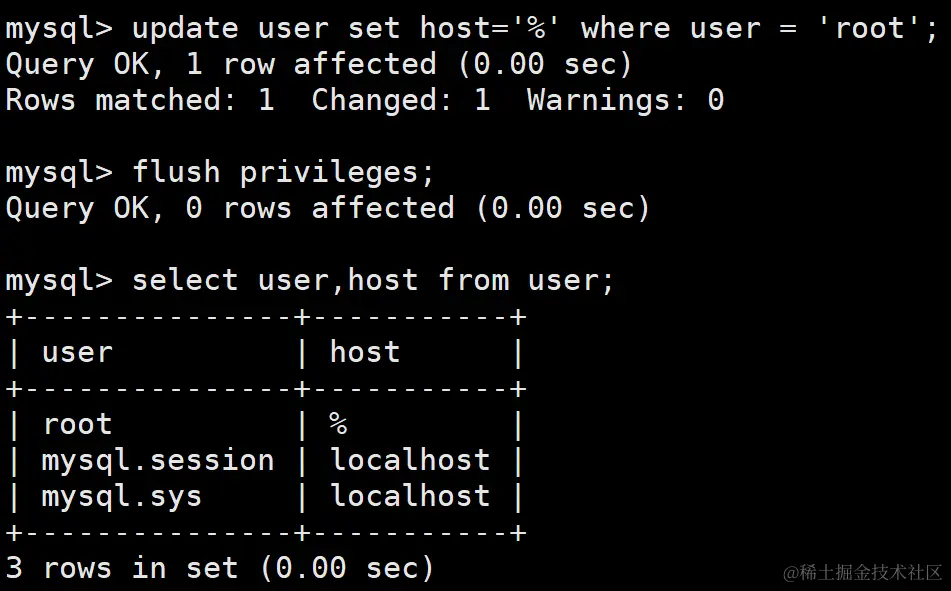951x591 pixels.
Task: Click the first Query OK, 1 row affected line
Action: point(318,64)
